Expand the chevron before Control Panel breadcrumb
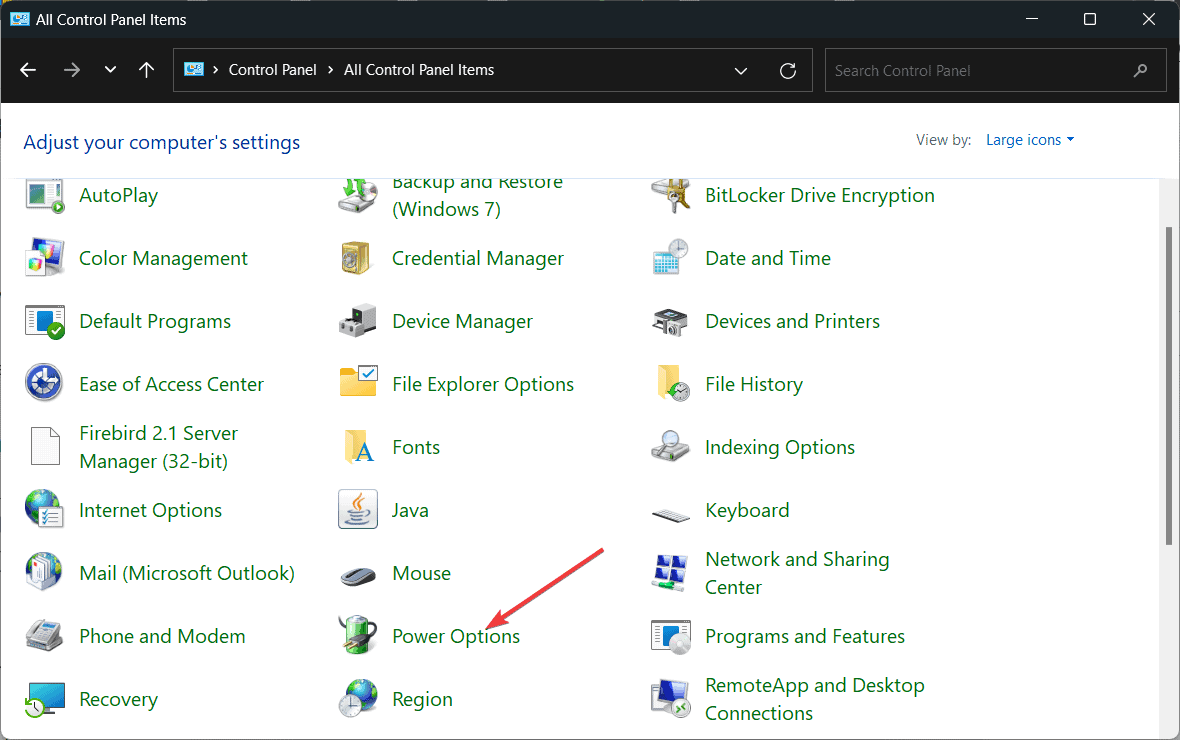This screenshot has width=1180, height=740. (x=215, y=70)
